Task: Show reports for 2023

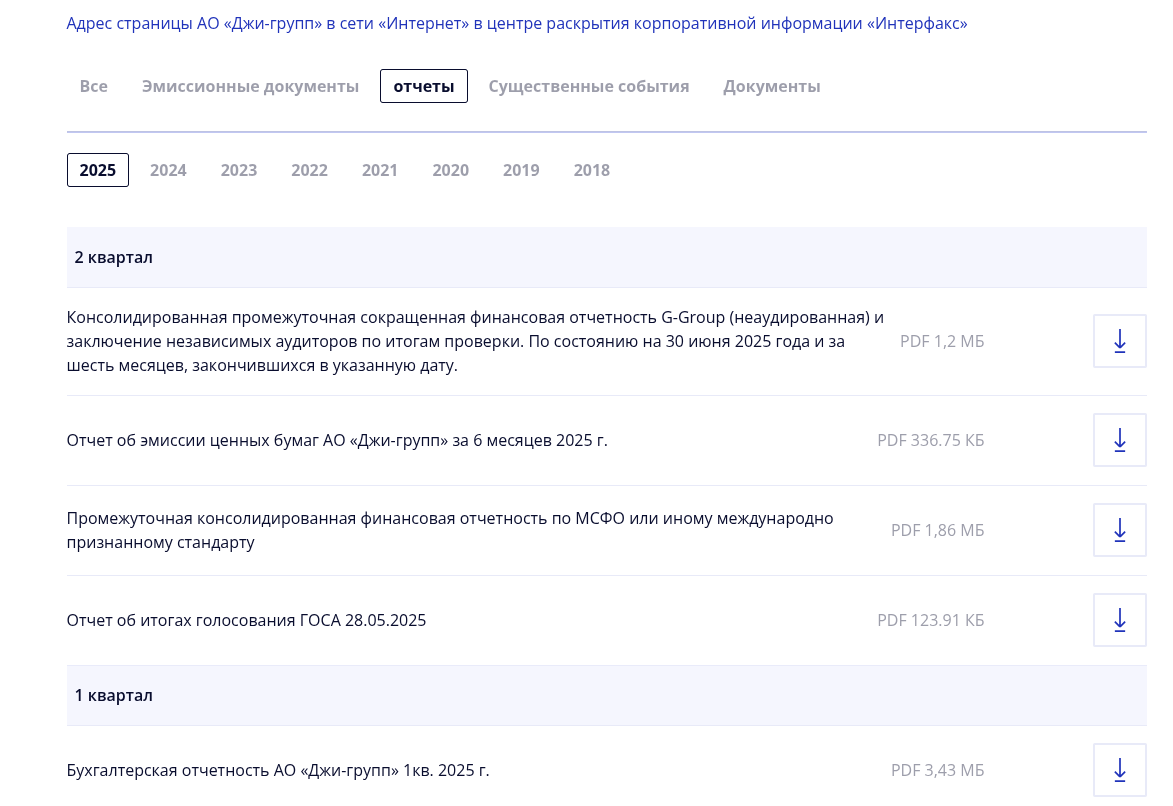Action: (x=239, y=170)
